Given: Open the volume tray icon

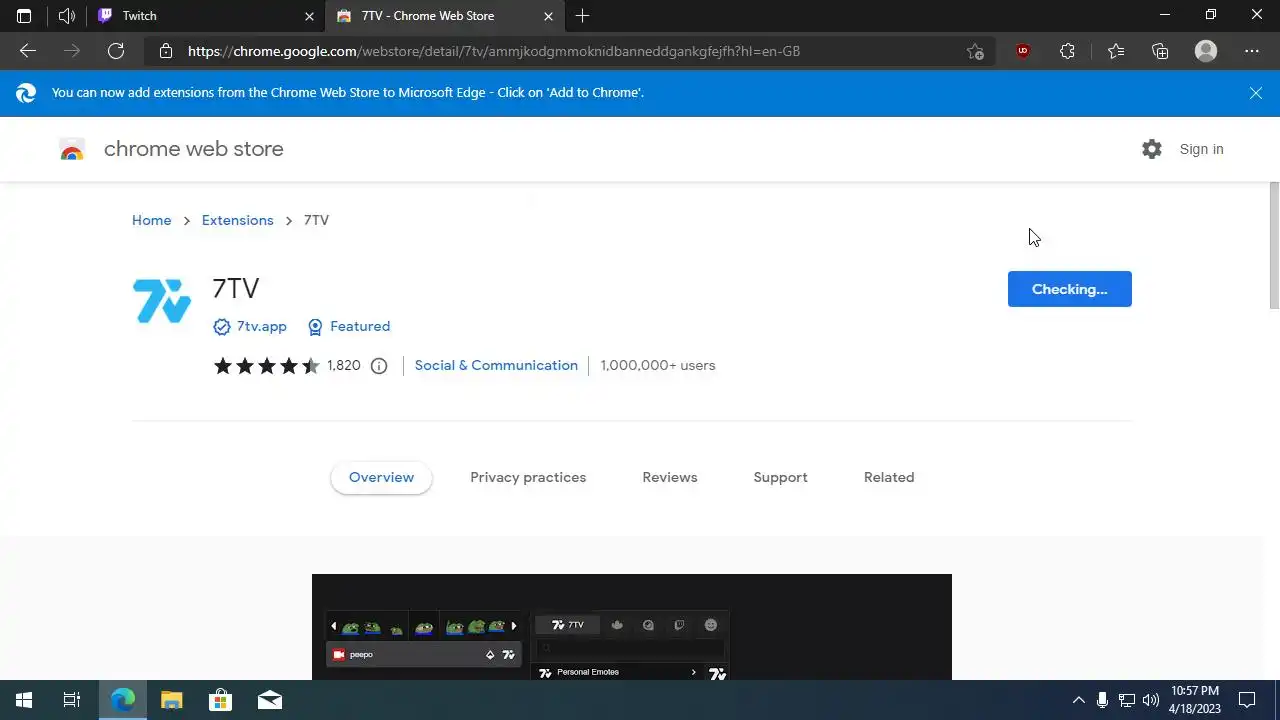Looking at the screenshot, I should (1151, 700).
